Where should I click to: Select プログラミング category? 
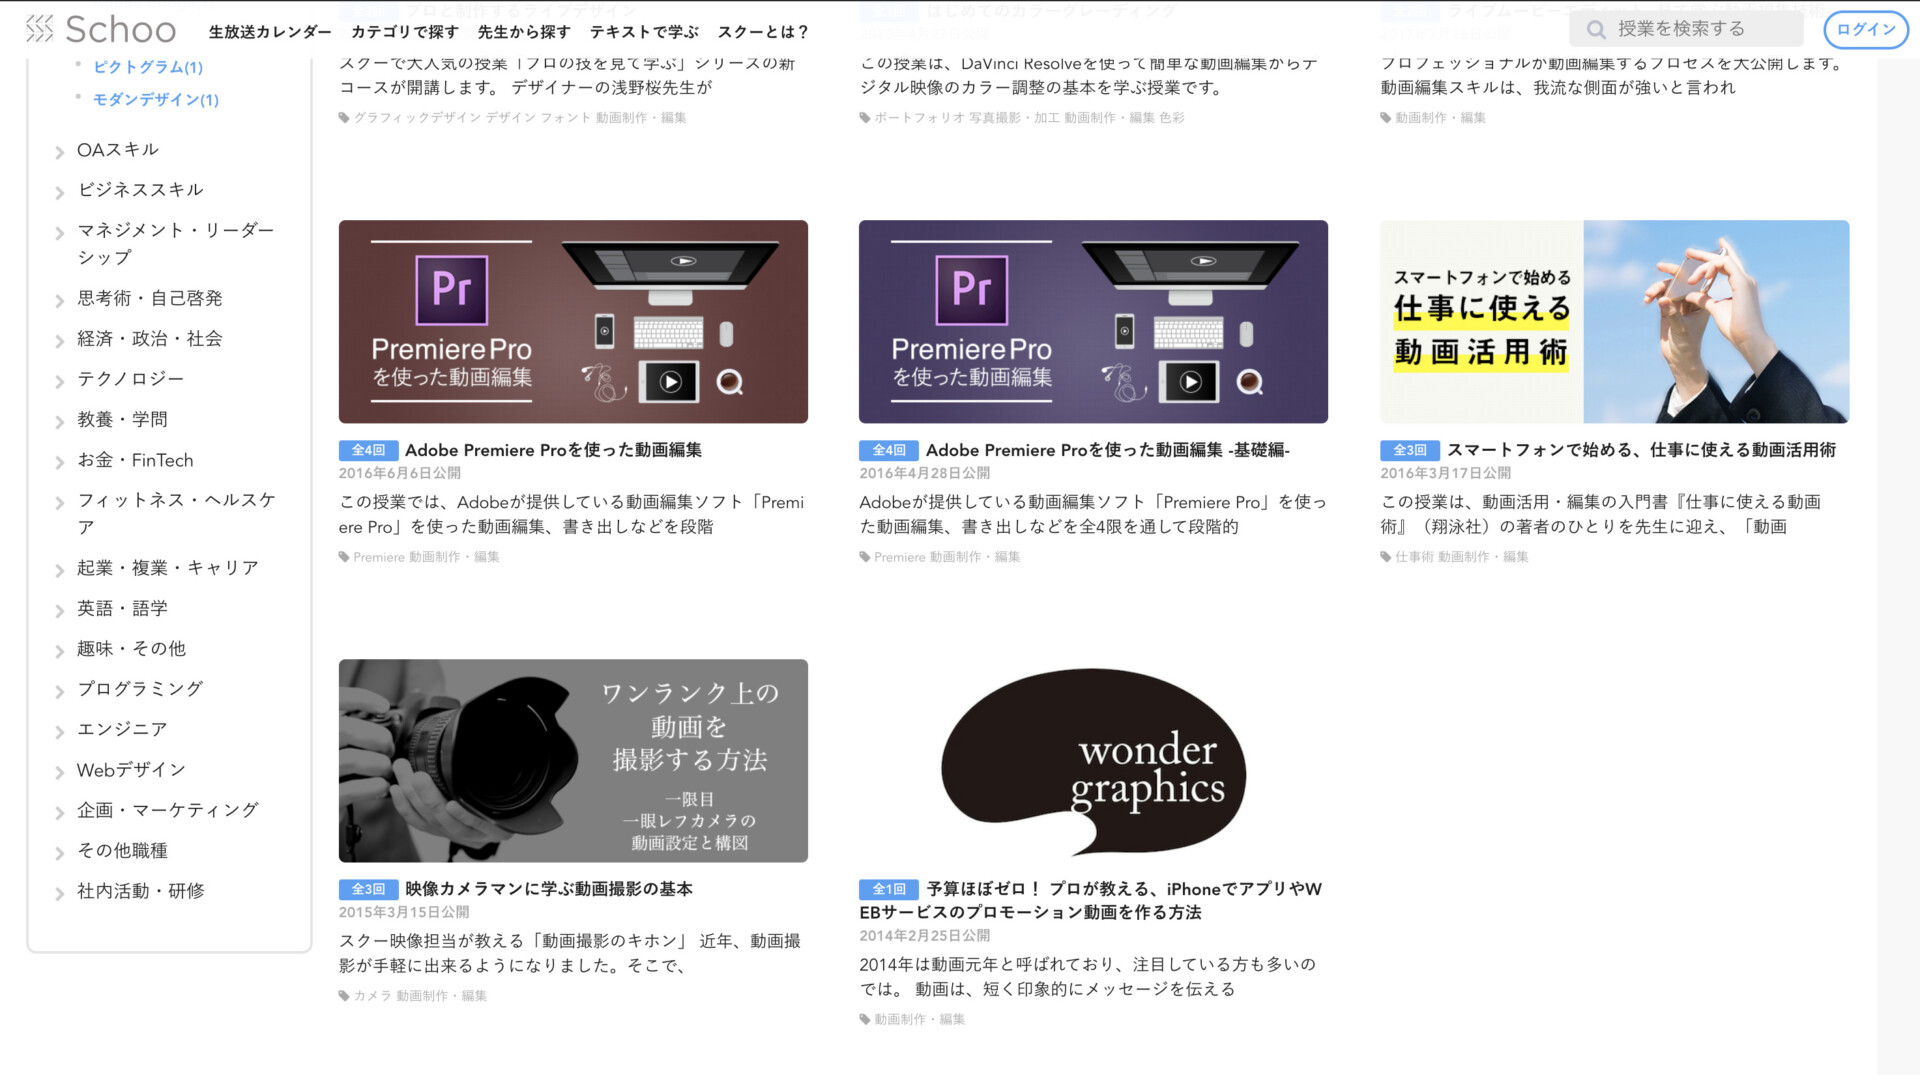(x=140, y=689)
